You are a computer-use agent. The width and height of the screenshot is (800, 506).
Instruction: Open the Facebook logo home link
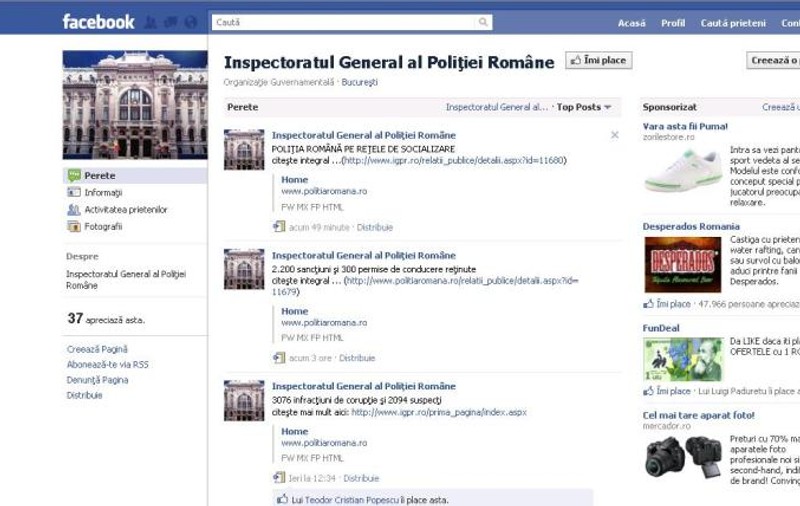[98, 22]
